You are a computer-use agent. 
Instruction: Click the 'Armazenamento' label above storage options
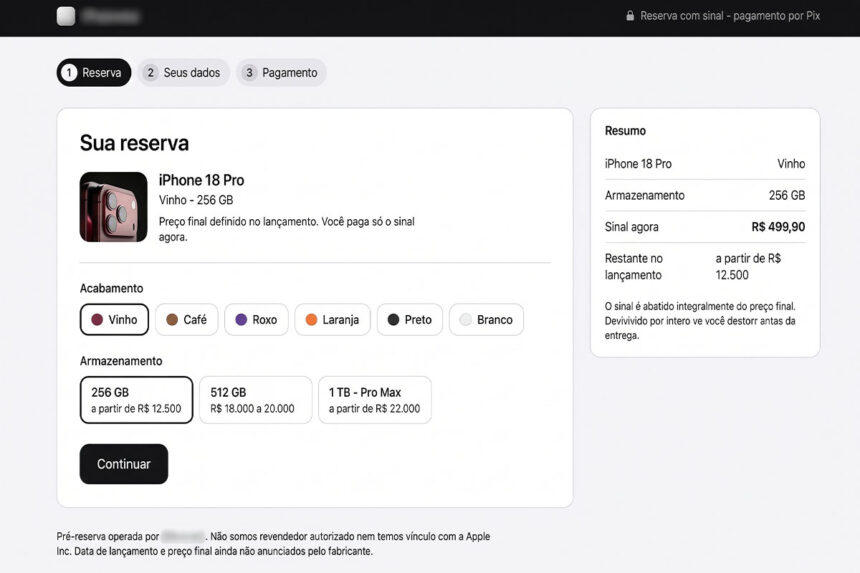click(121, 361)
